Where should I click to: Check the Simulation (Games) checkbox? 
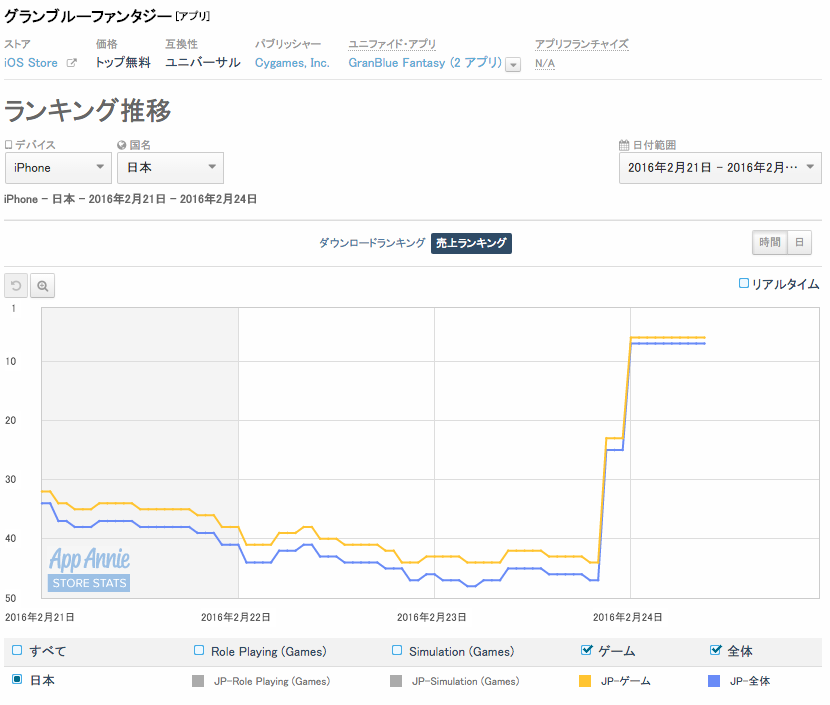click(397, 650)
